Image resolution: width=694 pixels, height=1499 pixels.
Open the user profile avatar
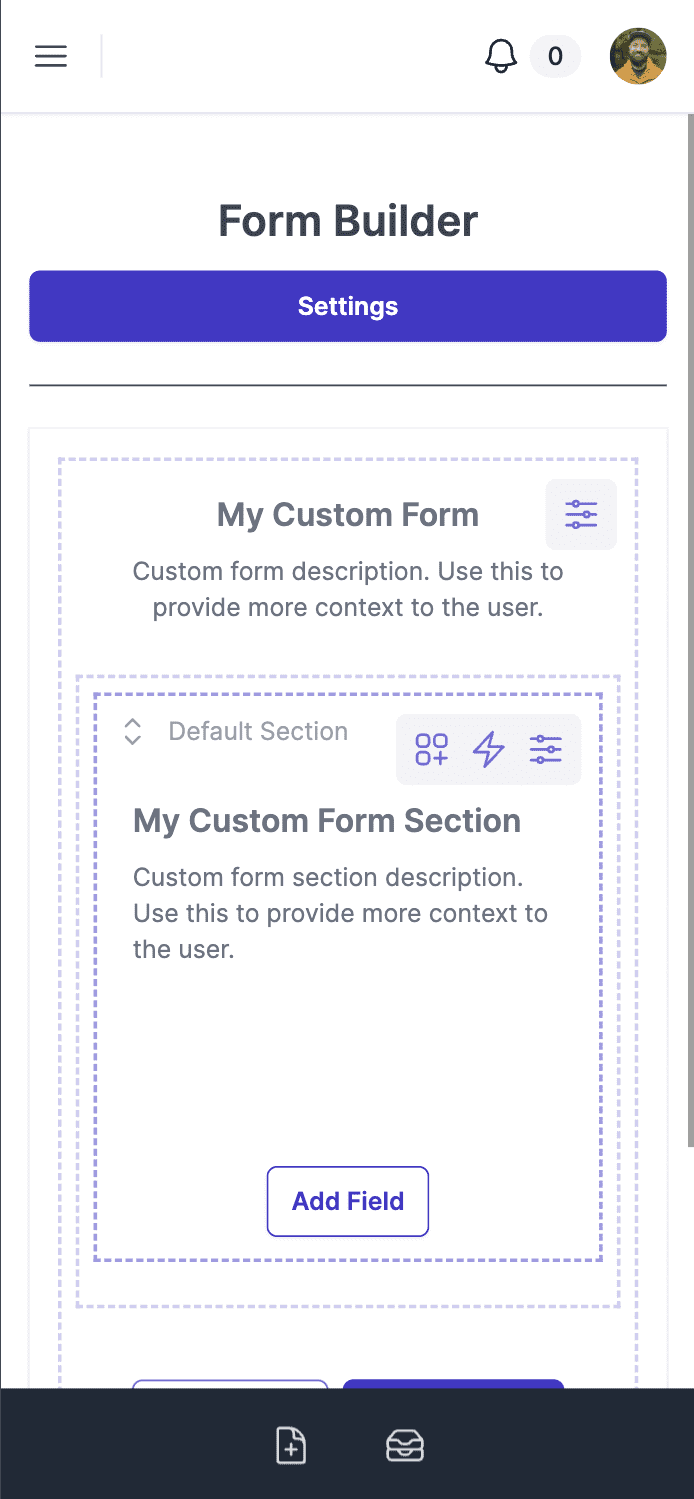638,56
